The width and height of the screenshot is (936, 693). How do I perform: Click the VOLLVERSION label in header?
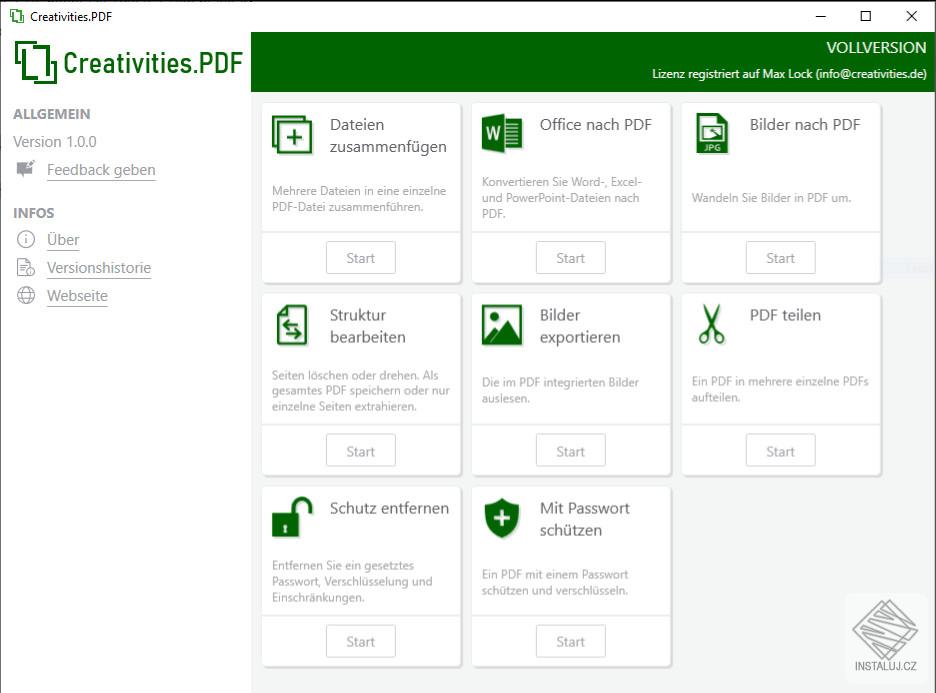pos(876,48)
